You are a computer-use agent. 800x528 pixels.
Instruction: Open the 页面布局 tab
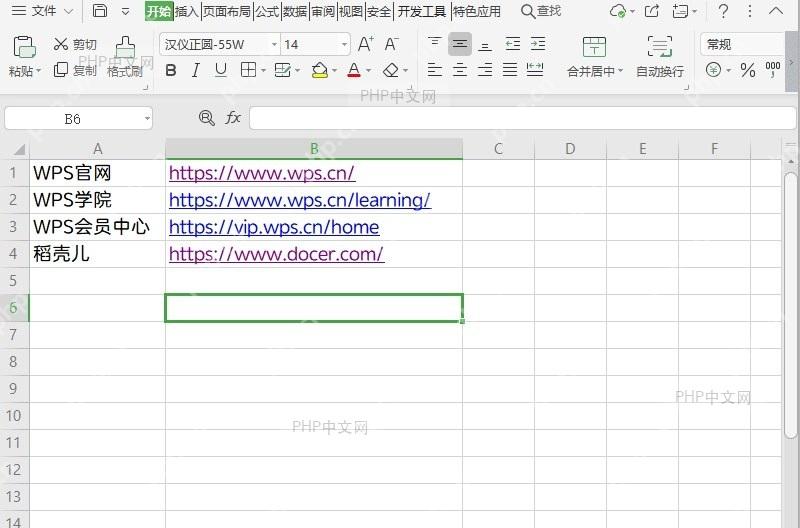pos(227,11)
